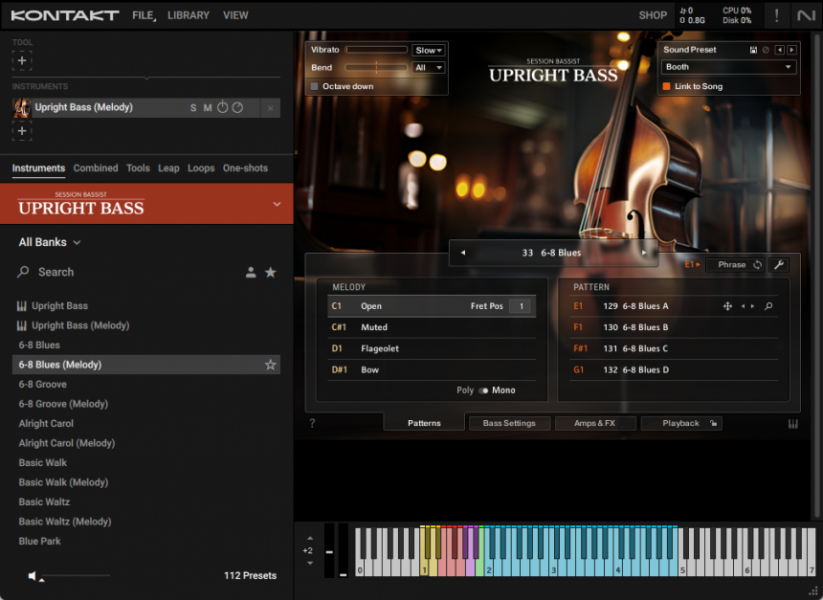Open the Sound Preset dropdown showing Booth

click(727, 67)
